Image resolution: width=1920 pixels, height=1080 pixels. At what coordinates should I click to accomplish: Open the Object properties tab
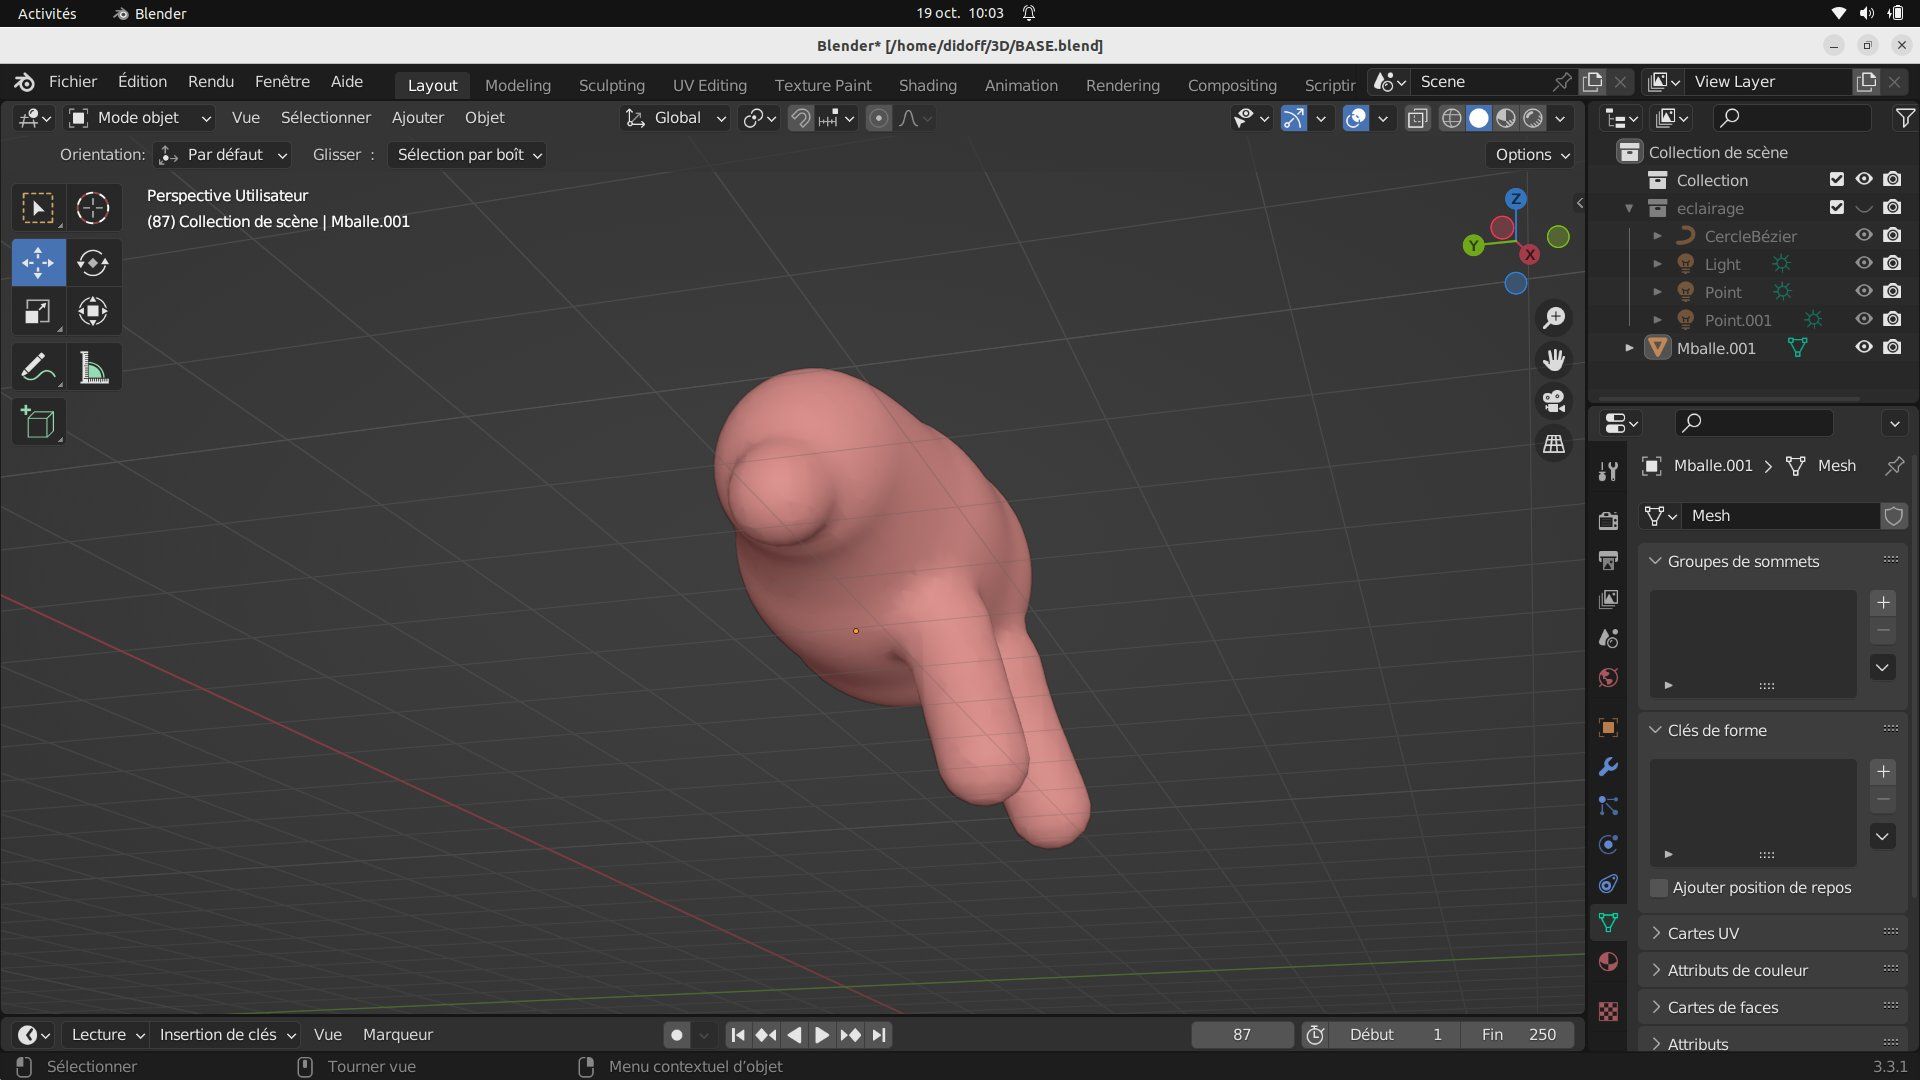click(1608, 727)
